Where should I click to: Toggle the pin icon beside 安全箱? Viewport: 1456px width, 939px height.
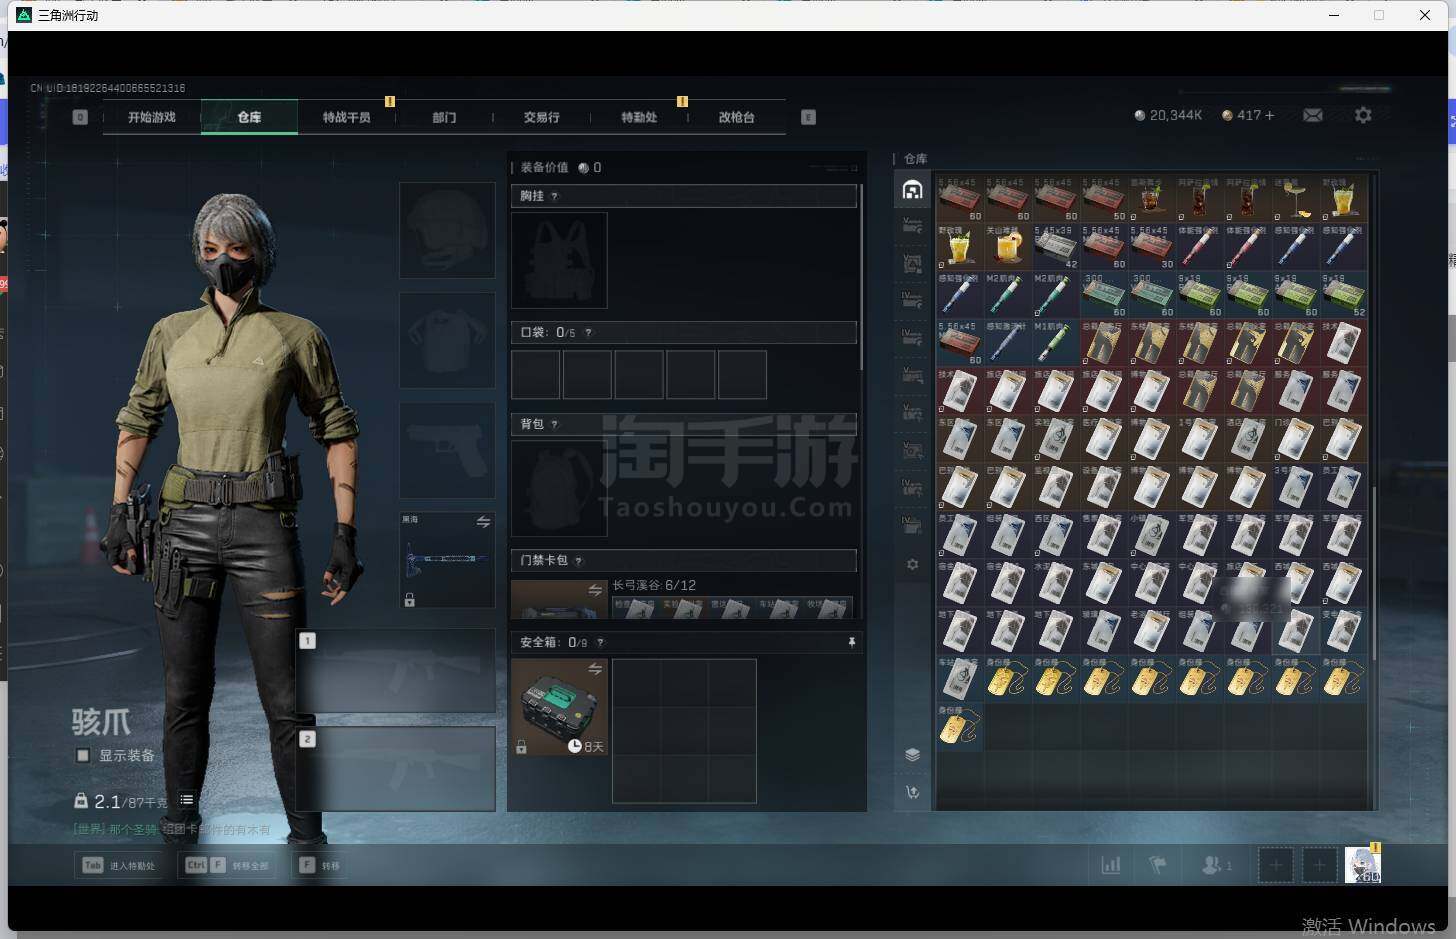point(852,642)
